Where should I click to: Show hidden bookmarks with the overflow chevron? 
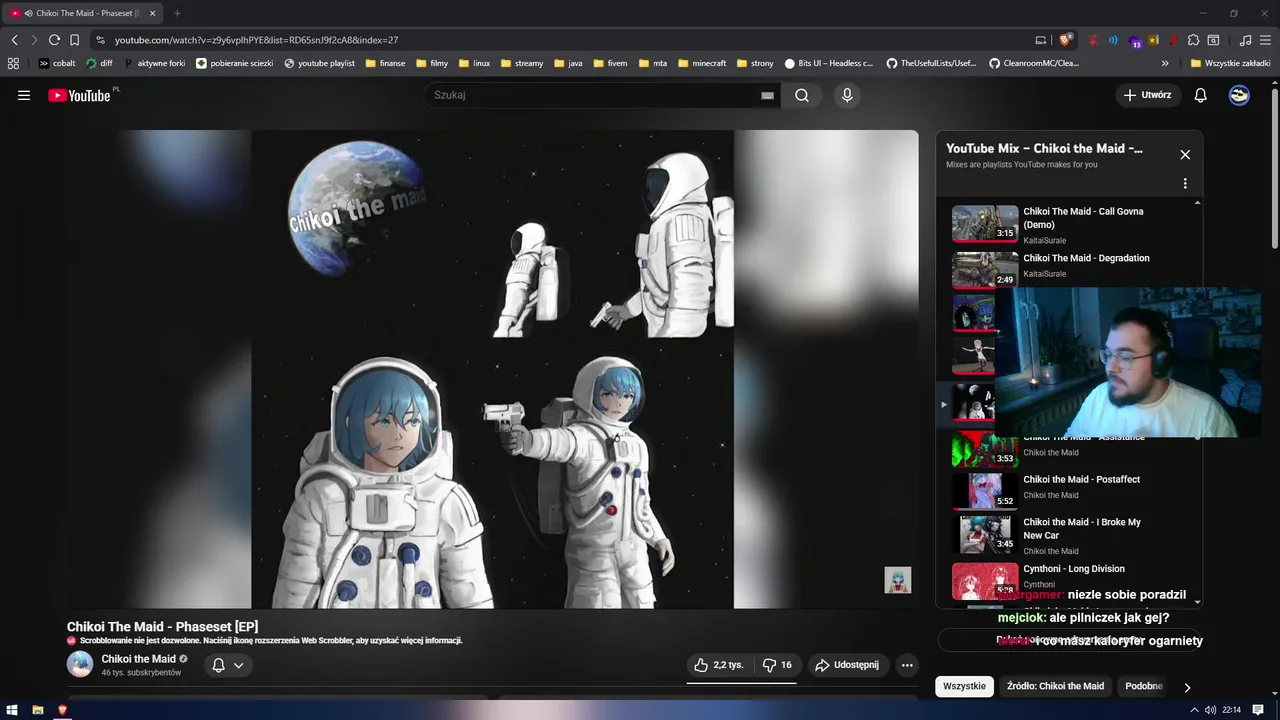click(1165, 63)
